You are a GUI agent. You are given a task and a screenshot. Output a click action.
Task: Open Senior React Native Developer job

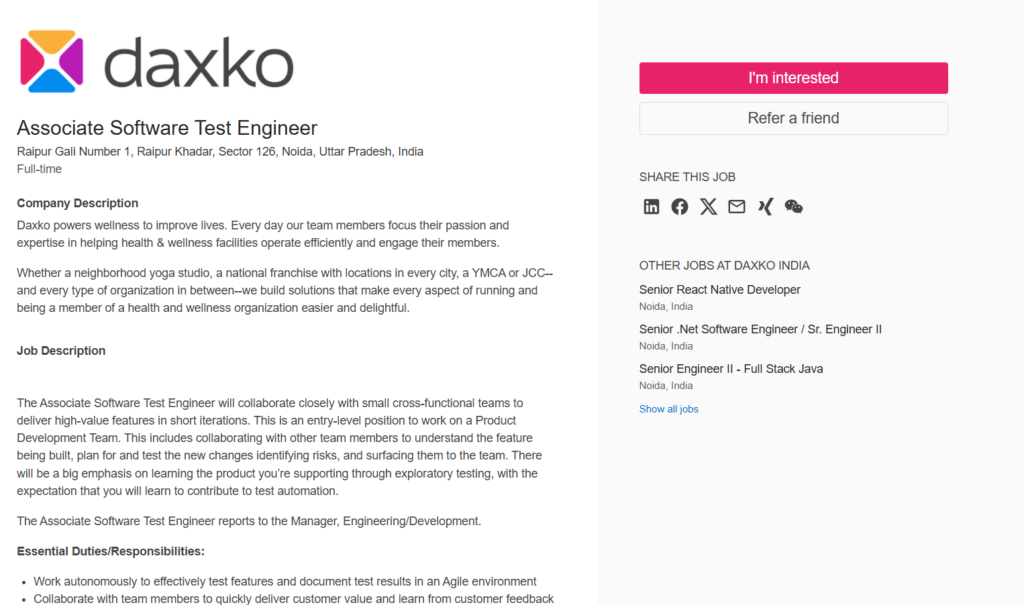pos(720,289)
